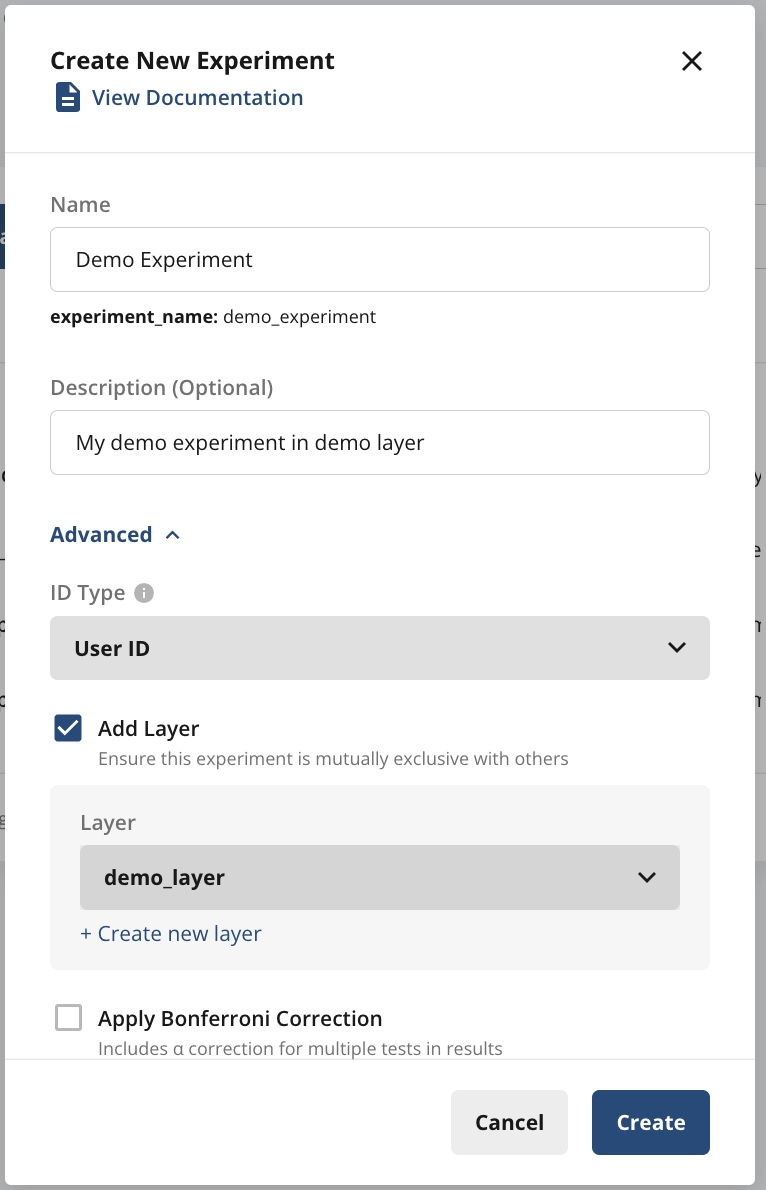Image resolution: width=766 pixels, height=1190 pixels.
Task: Click the upward chevron next to Advanced
Action: point(171,534)
